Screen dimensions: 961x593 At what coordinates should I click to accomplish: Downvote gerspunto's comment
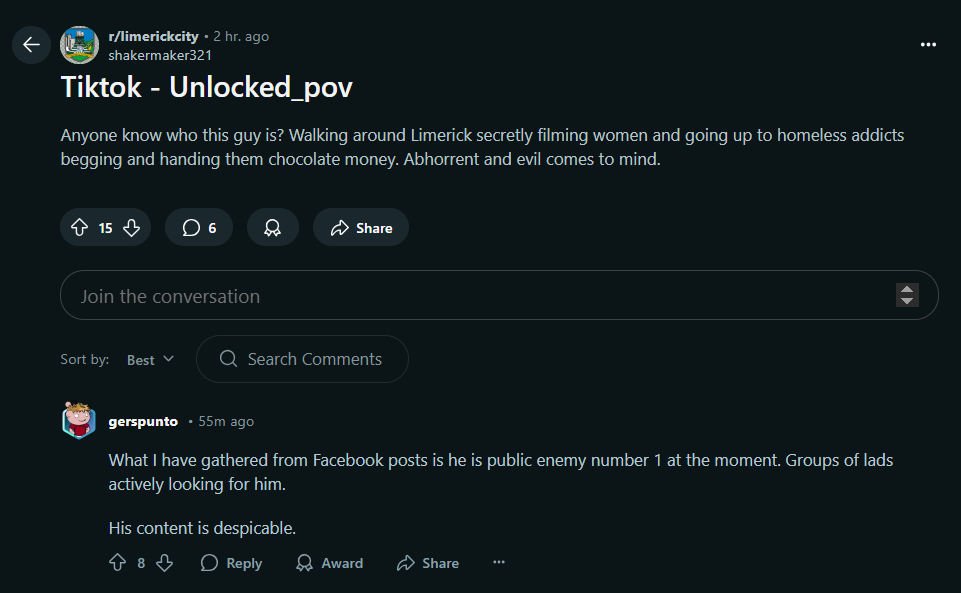(x=165, y=563)
